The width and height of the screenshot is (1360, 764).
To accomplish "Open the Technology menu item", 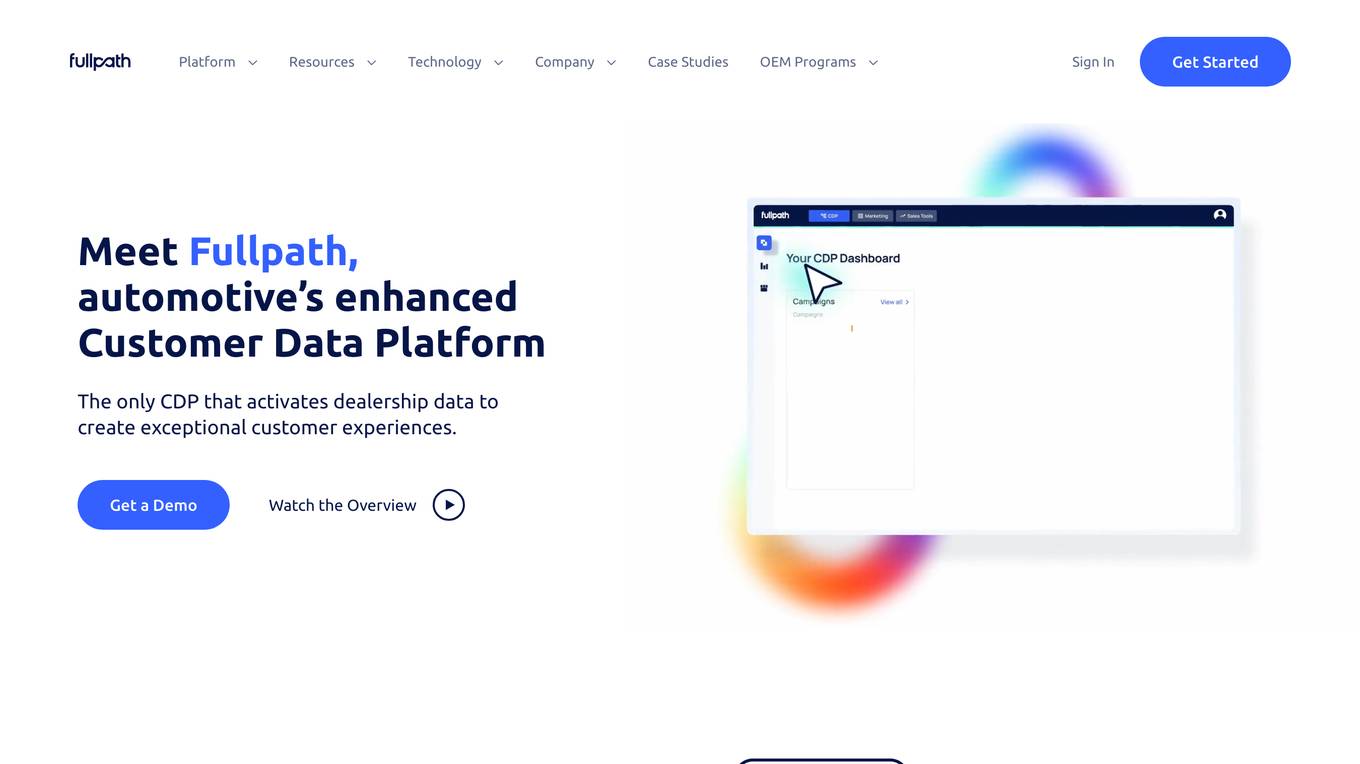I will click(x=444, y=62).
